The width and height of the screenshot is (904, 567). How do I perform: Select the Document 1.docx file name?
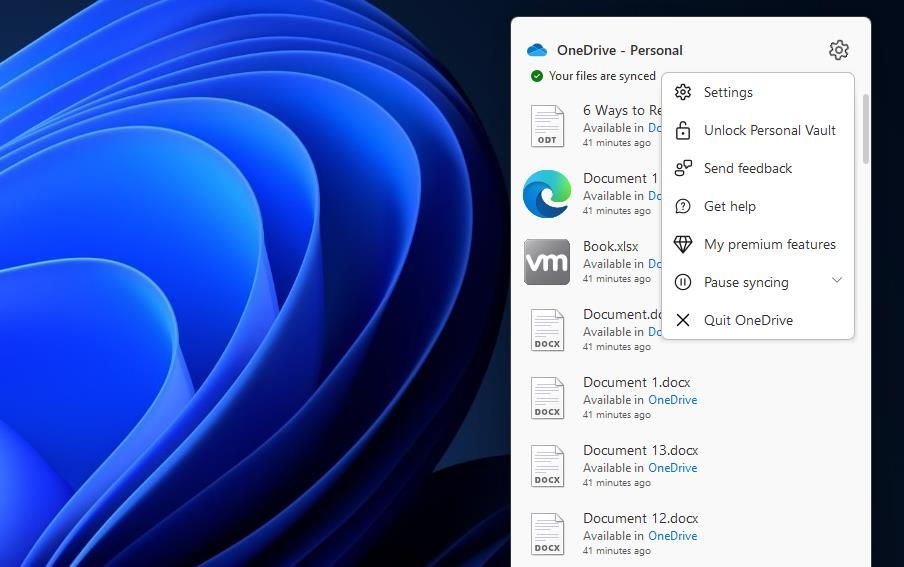636,382
